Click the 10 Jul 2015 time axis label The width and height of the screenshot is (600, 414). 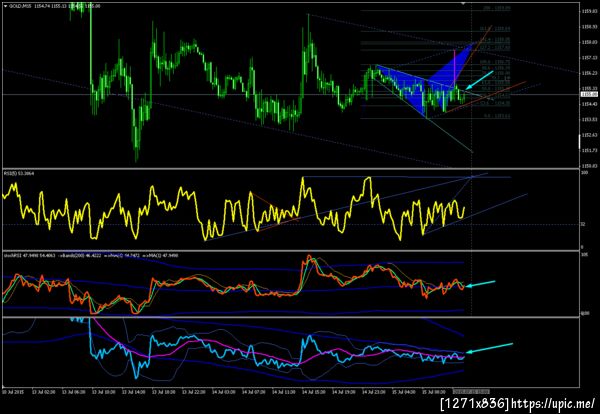pos(11,392)
